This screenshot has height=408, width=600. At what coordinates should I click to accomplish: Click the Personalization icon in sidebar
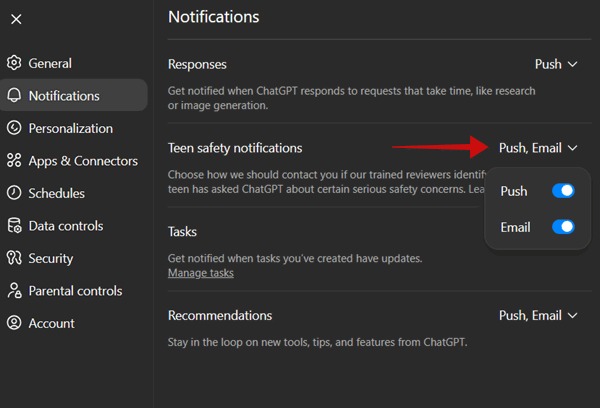pos(14,128)
